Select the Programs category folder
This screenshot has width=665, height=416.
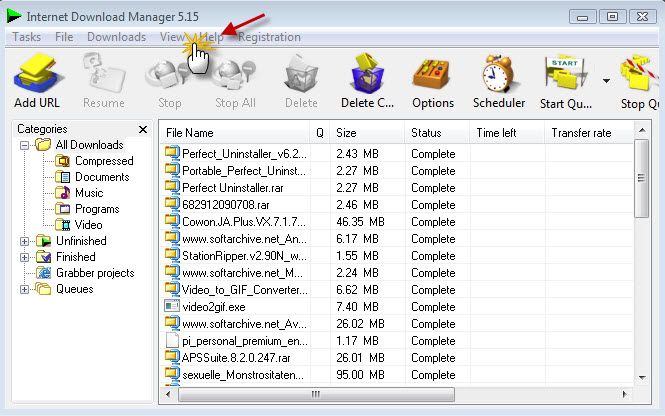97,209
